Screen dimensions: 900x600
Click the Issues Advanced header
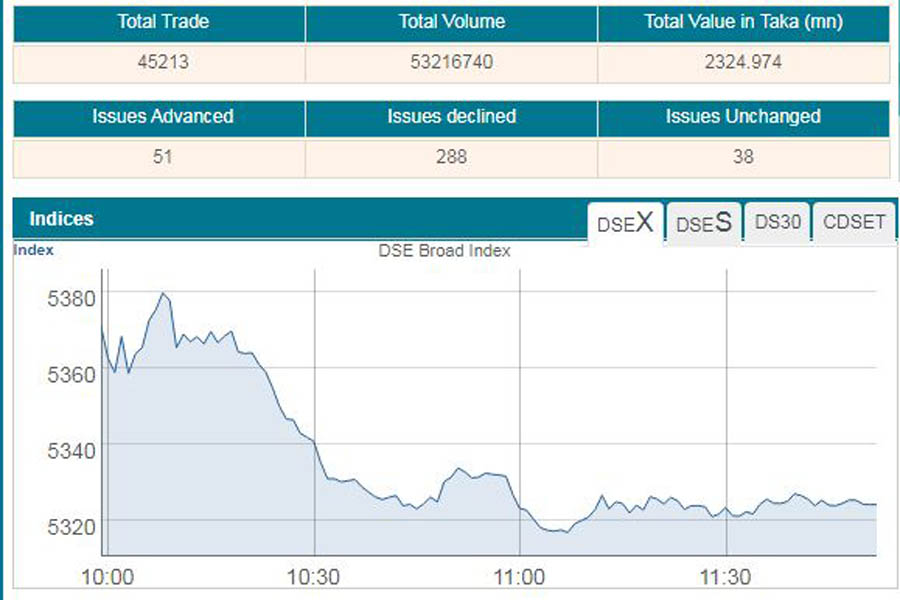[159, 117]
